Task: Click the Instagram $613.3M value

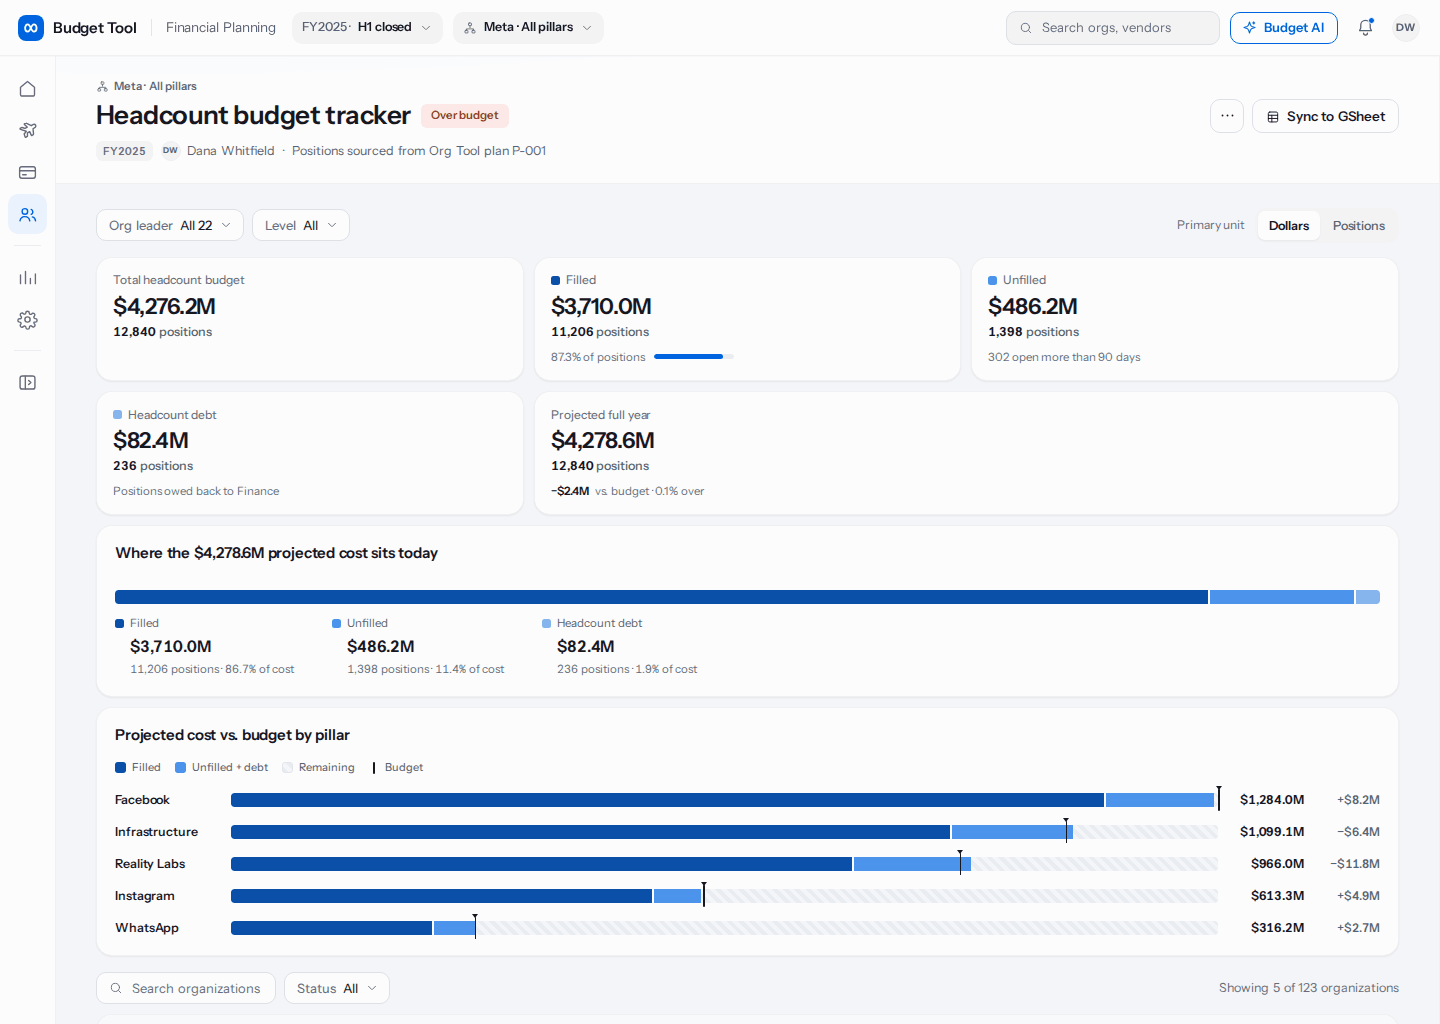Action: coord(1277,896)
